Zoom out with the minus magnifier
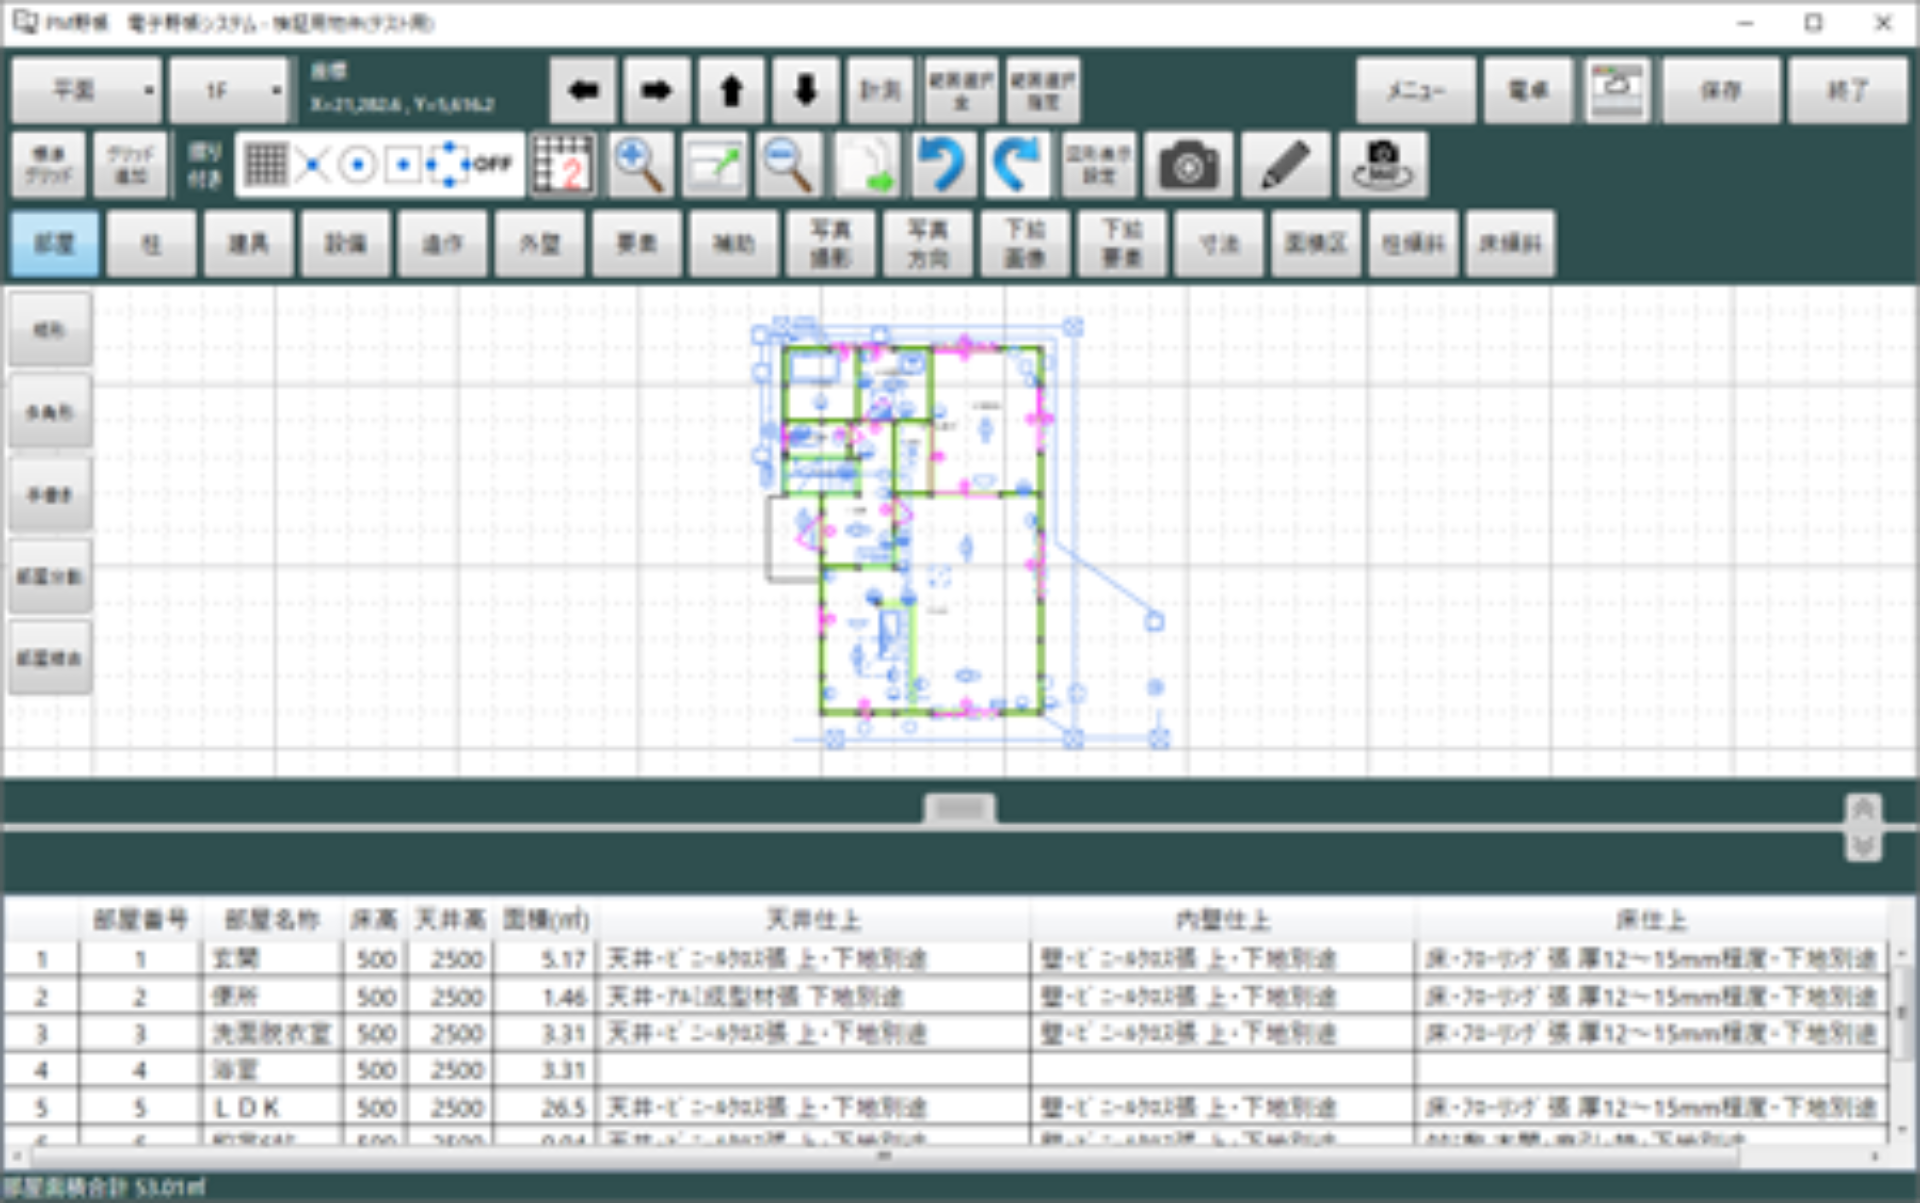 pos(789,165)
